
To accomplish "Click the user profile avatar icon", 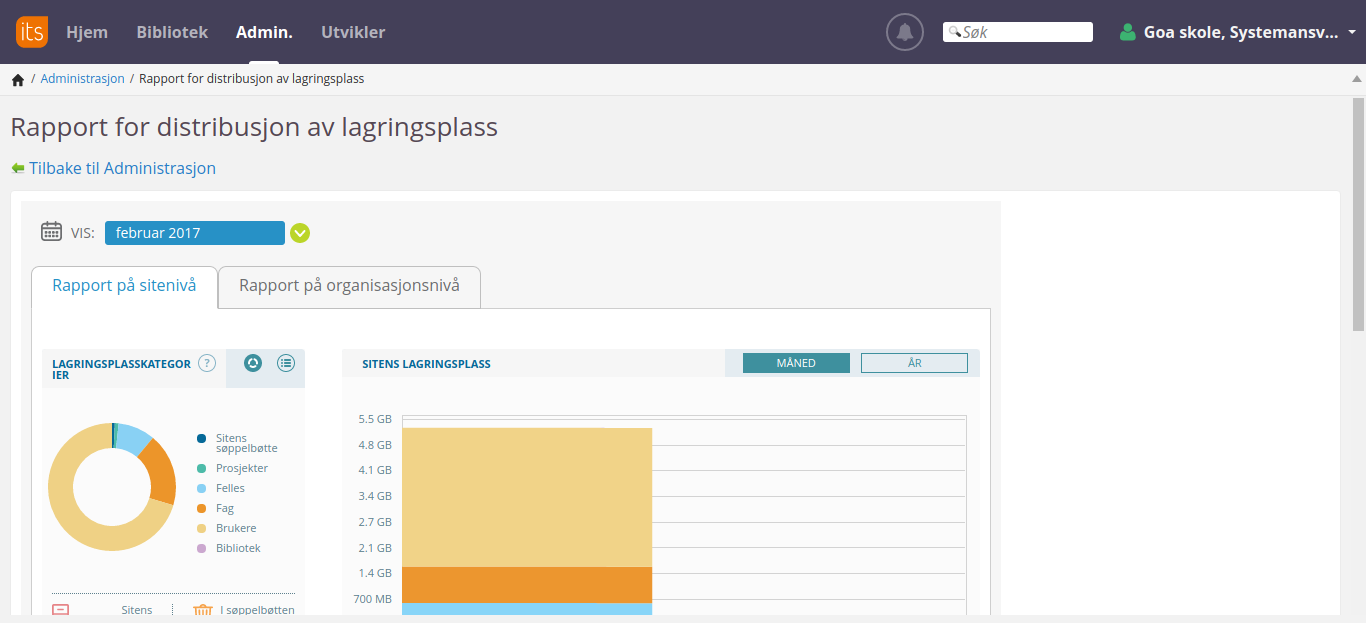I will (x=1128, y=32).
